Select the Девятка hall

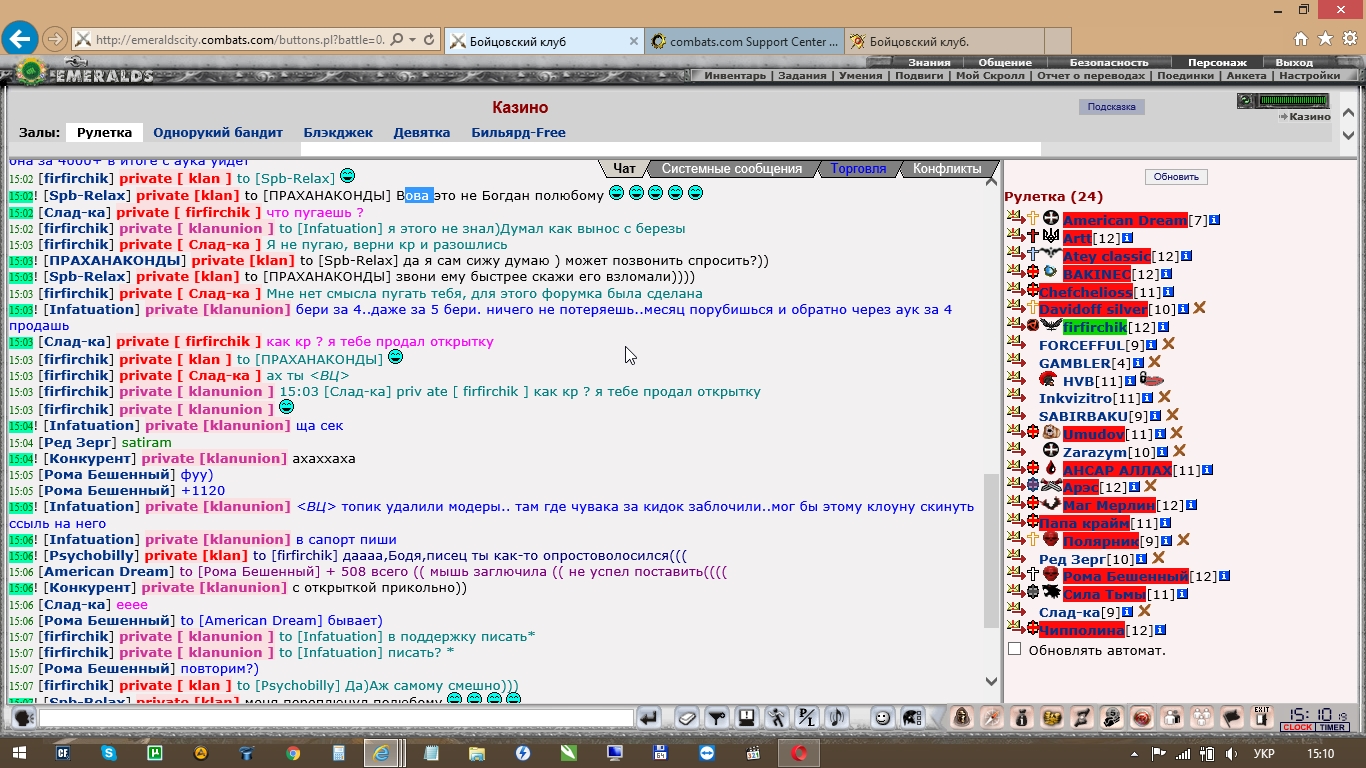421,132
